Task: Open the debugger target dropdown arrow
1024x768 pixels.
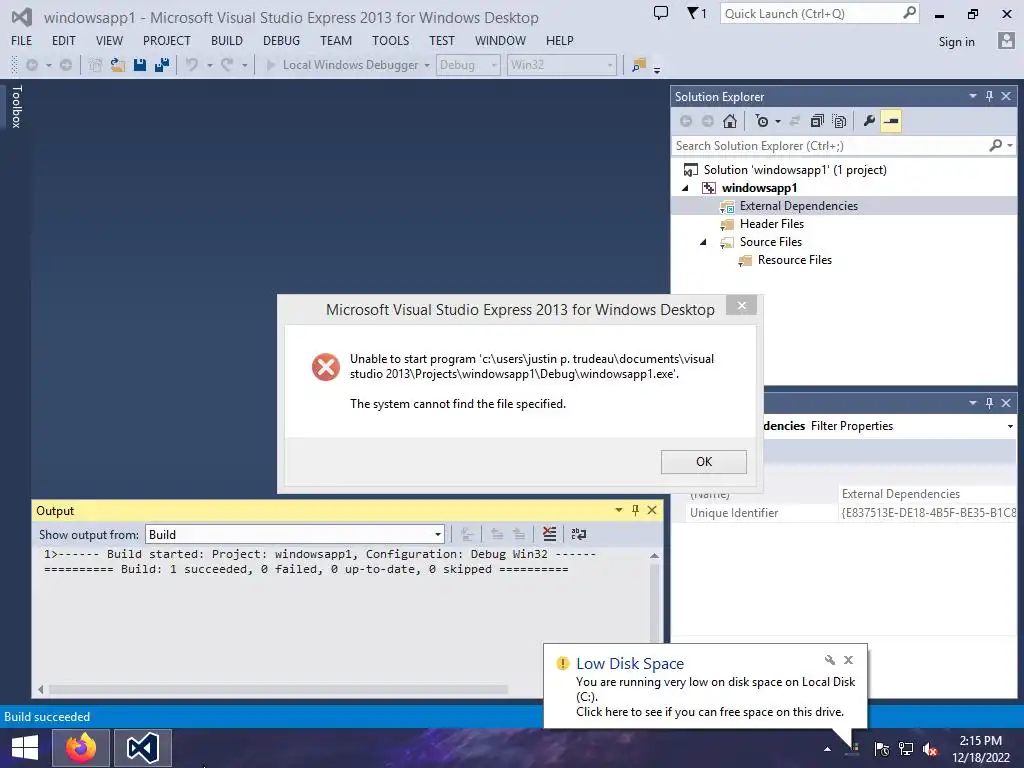Action: pyautogui.click(x=427, y=65)
